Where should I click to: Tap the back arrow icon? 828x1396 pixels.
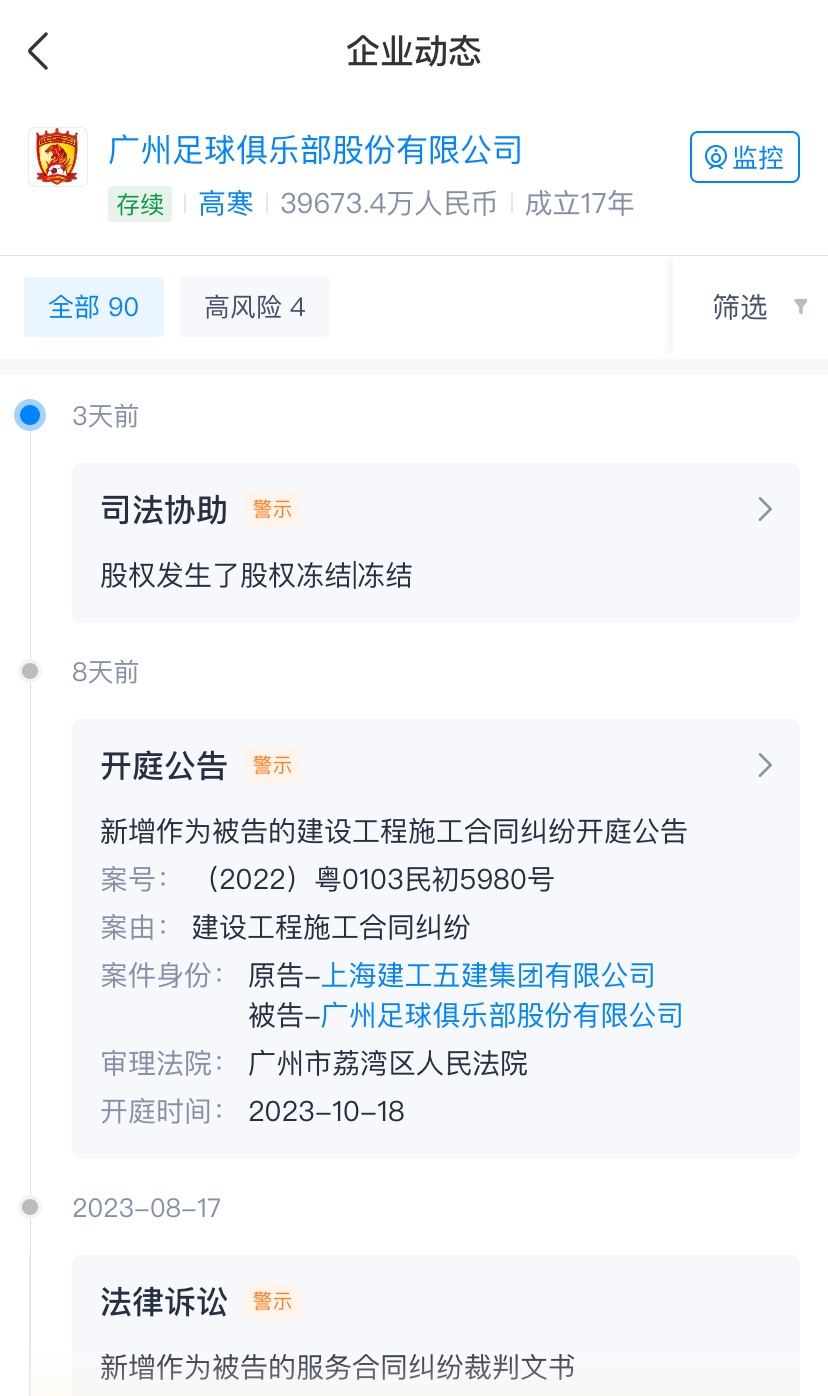click(x=38, y=51)
